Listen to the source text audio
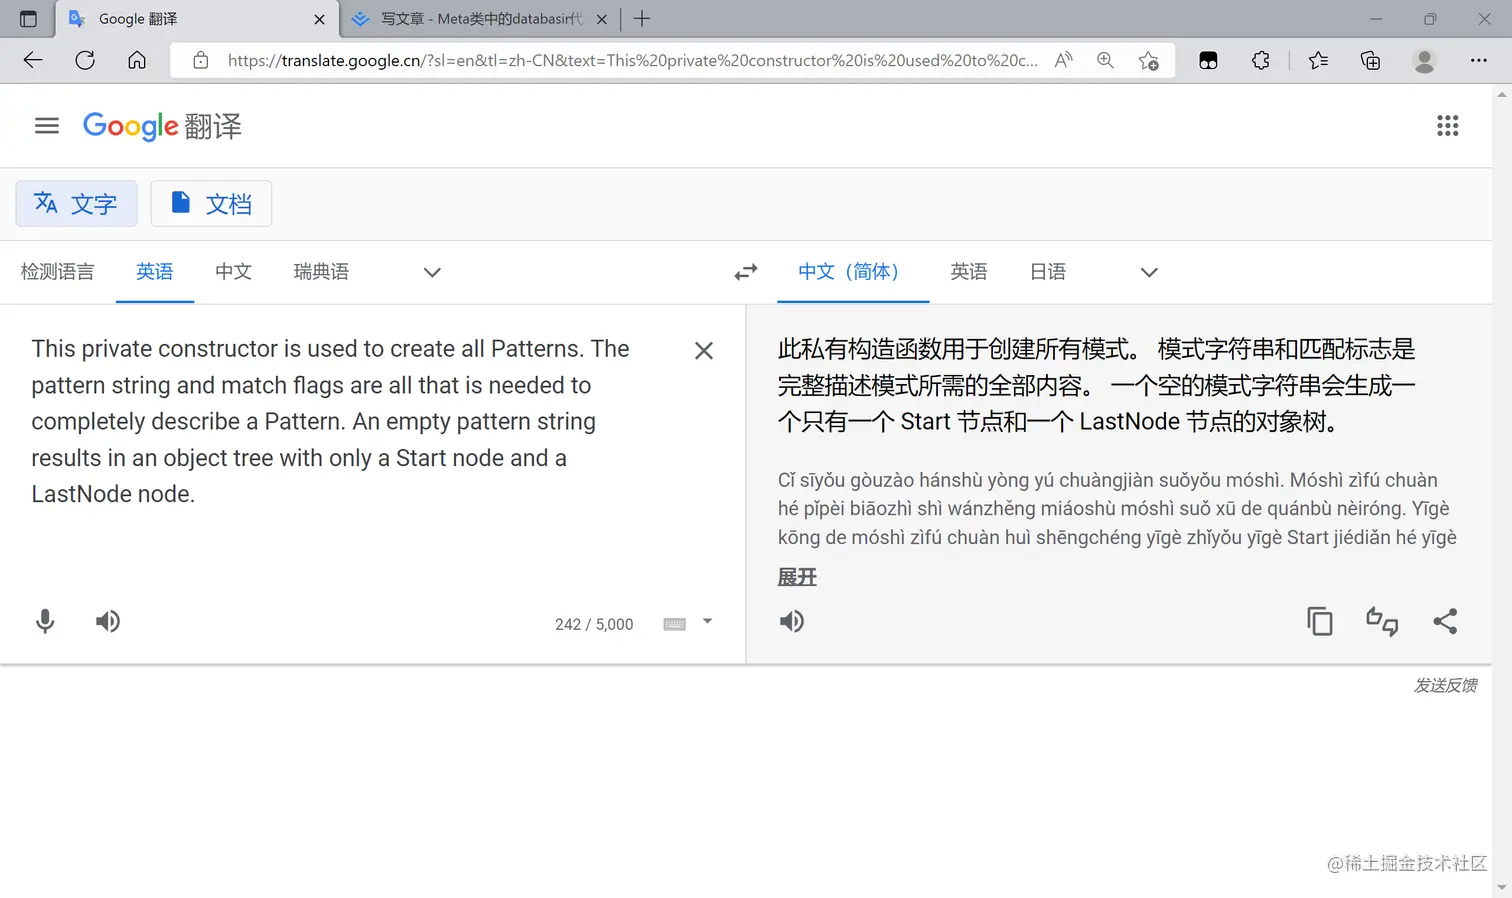 pos(108,621)
